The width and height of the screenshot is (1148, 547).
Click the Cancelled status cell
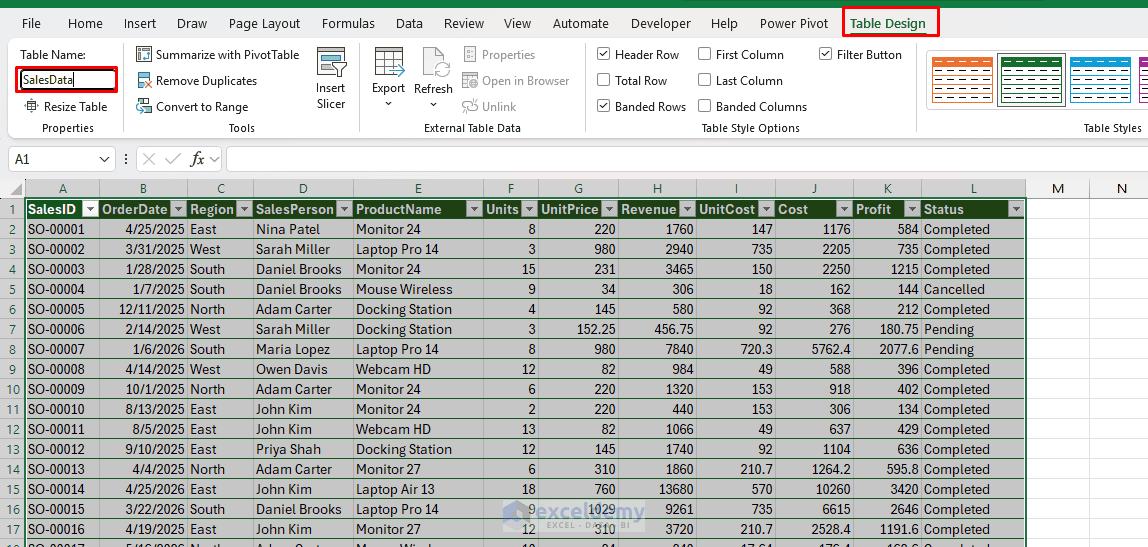pyautogui.click(x=973, y=289)
